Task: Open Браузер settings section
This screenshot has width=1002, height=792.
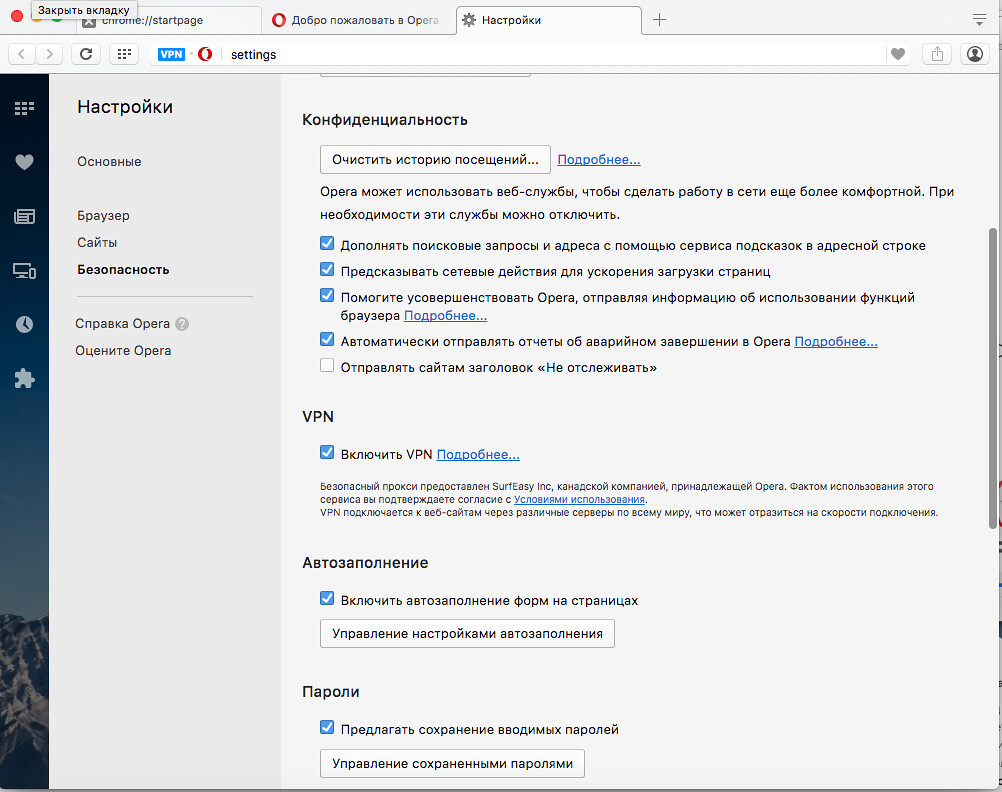Action: [x=104, y=215]
